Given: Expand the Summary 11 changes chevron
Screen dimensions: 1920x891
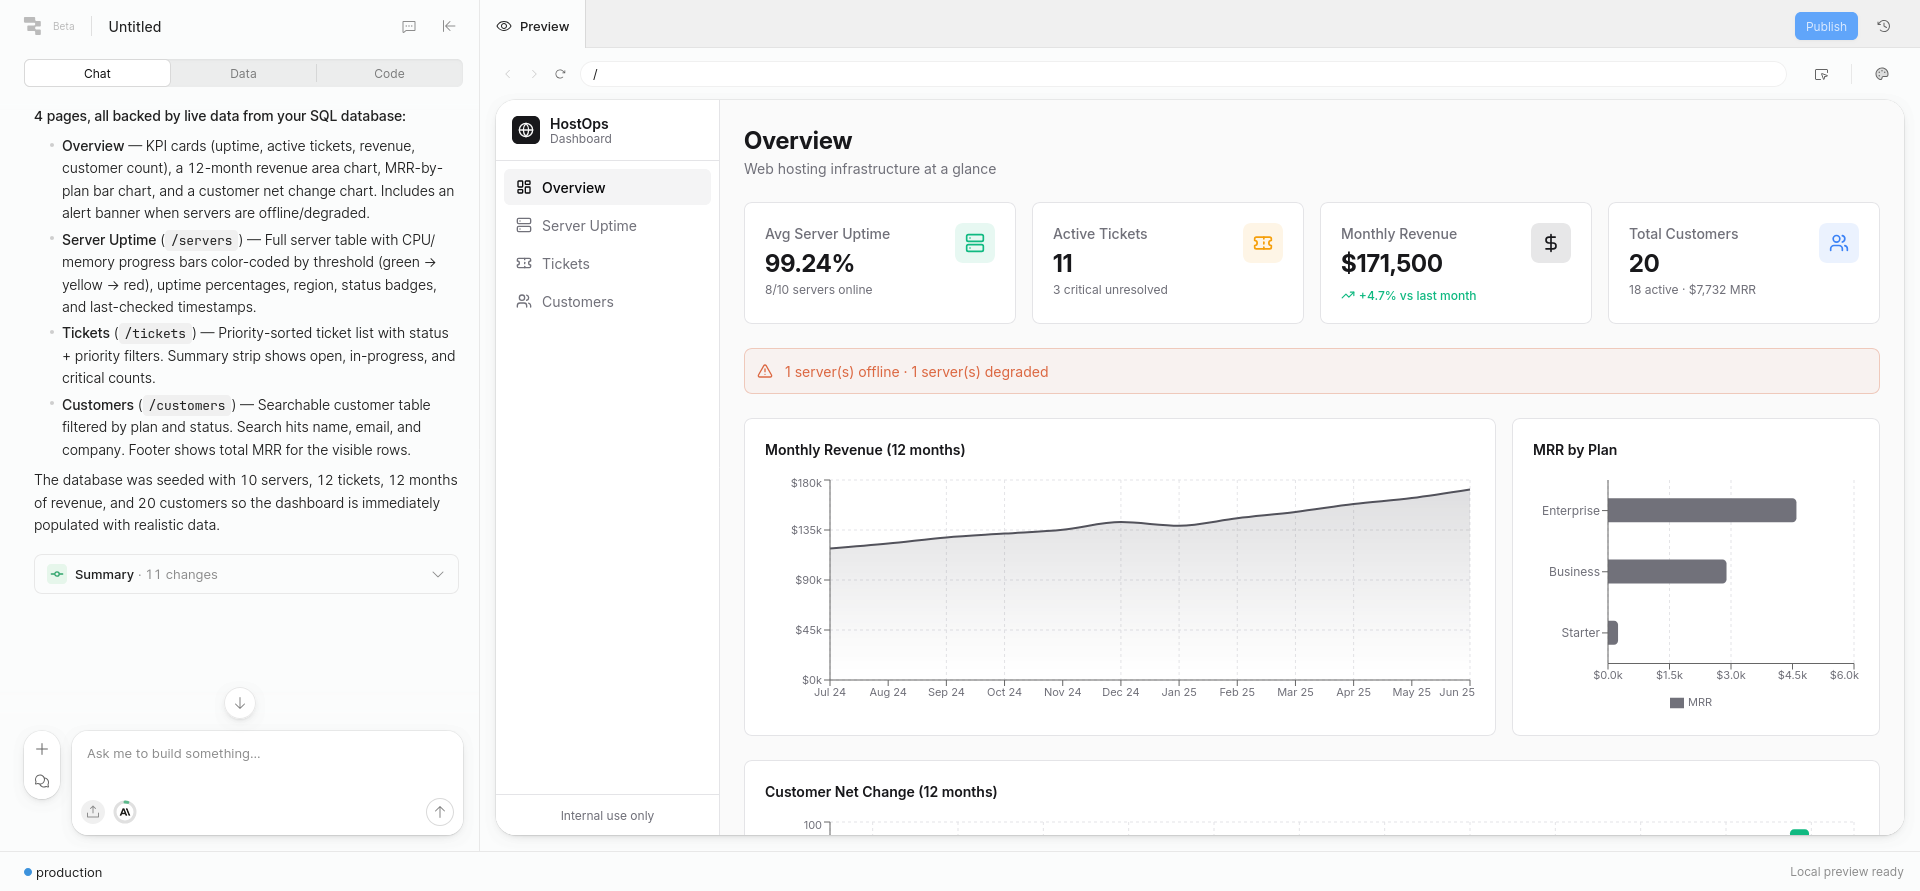Looking at the screenshot, I should point(438,574).
